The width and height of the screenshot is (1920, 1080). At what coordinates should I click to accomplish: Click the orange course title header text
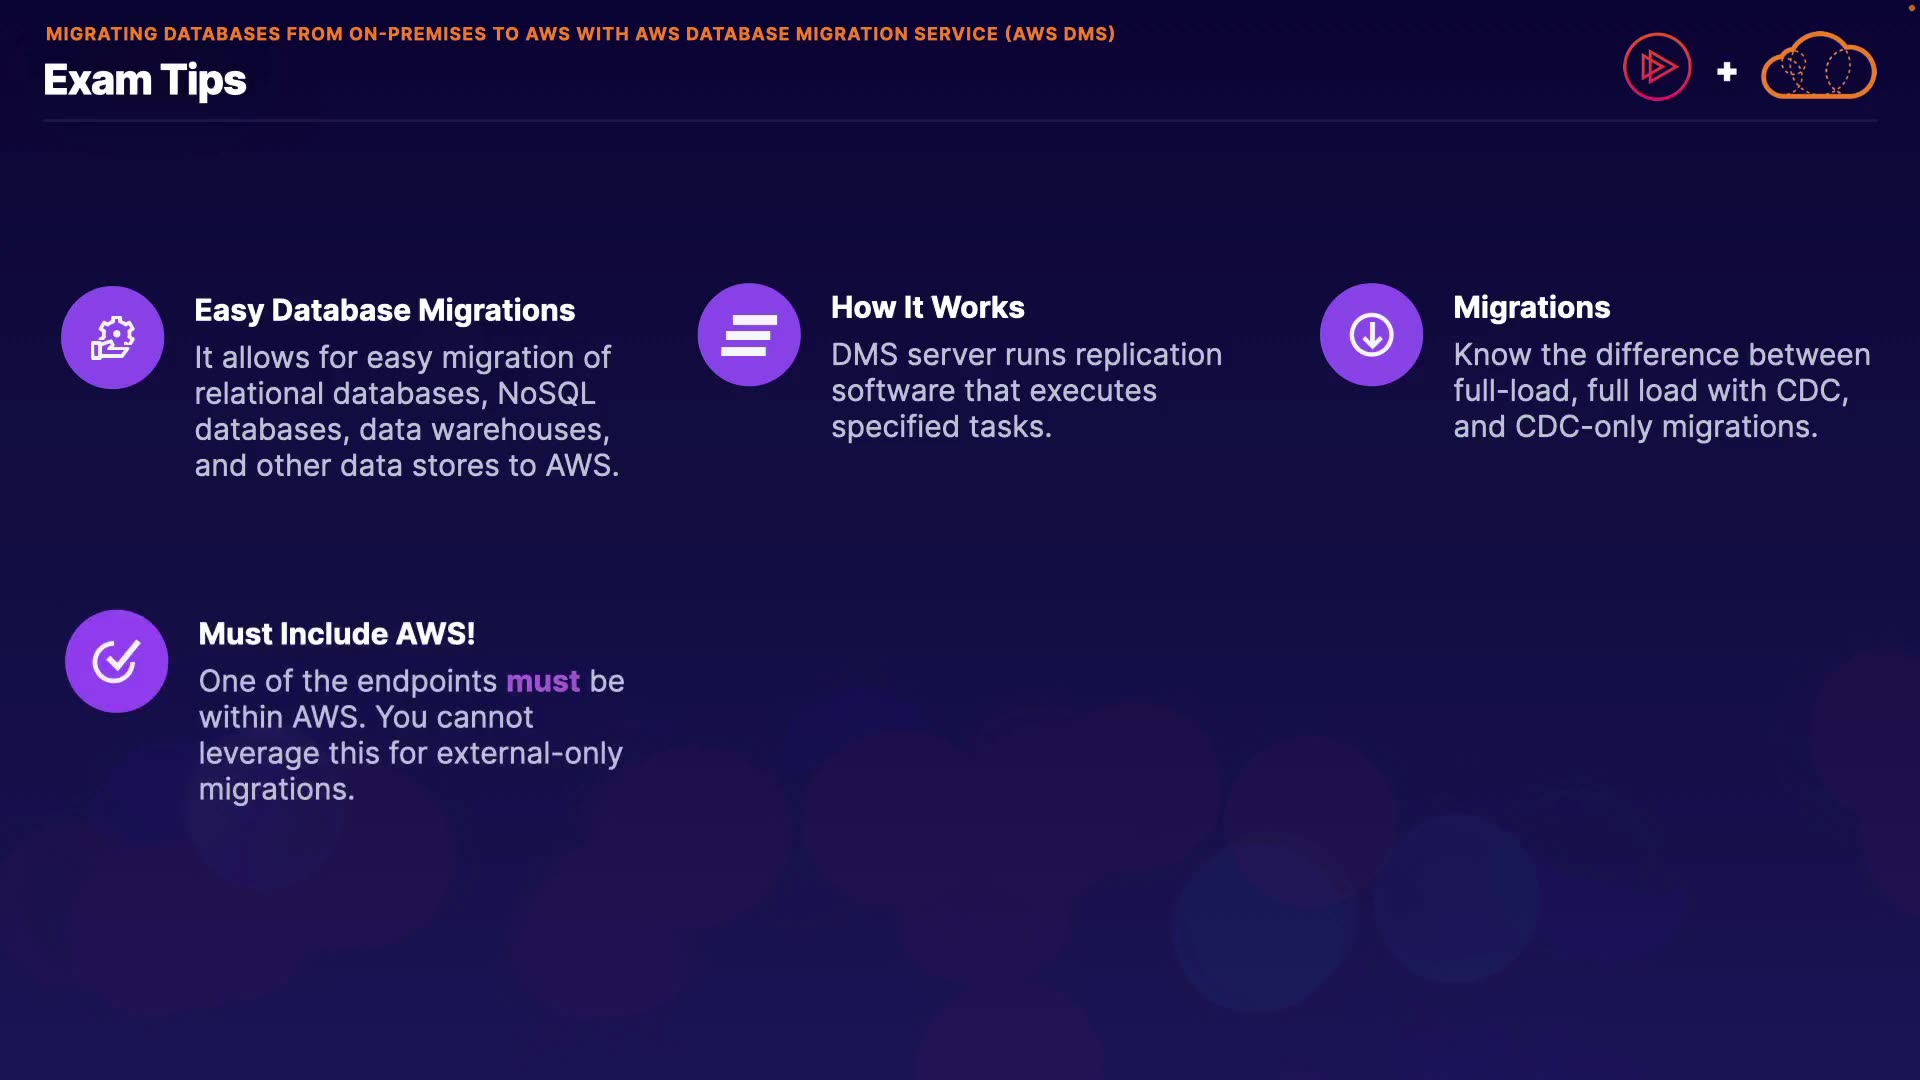coord(580,34)
